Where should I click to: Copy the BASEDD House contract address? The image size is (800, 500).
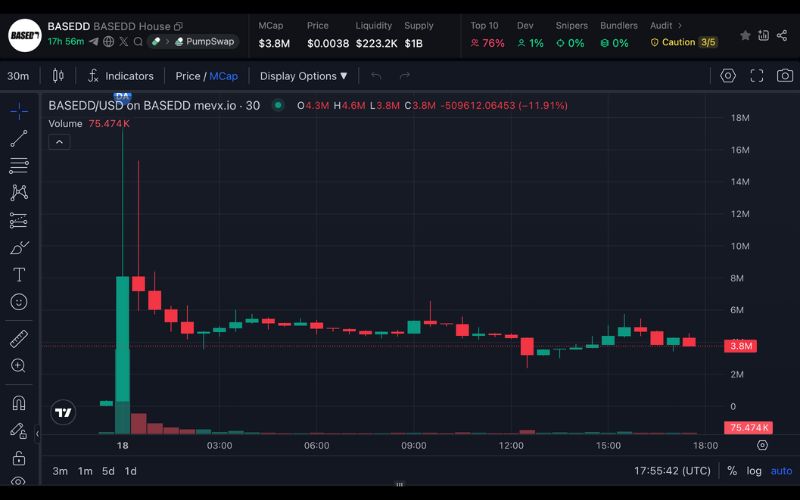(x=178, y=27)
